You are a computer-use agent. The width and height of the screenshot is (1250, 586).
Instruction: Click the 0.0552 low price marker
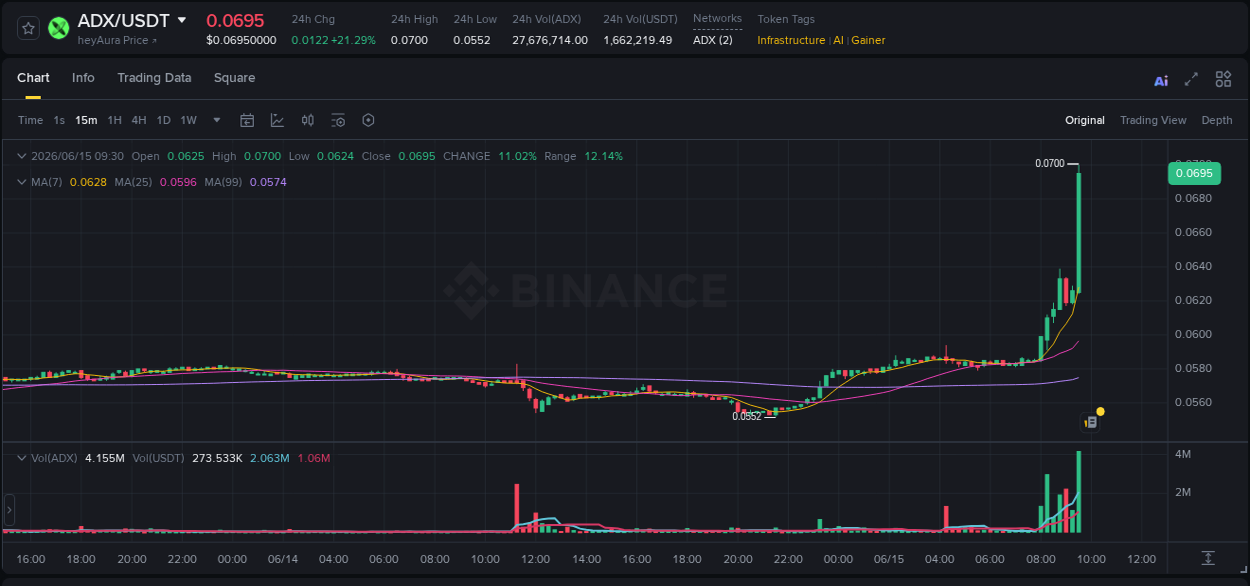pos(746,416)
